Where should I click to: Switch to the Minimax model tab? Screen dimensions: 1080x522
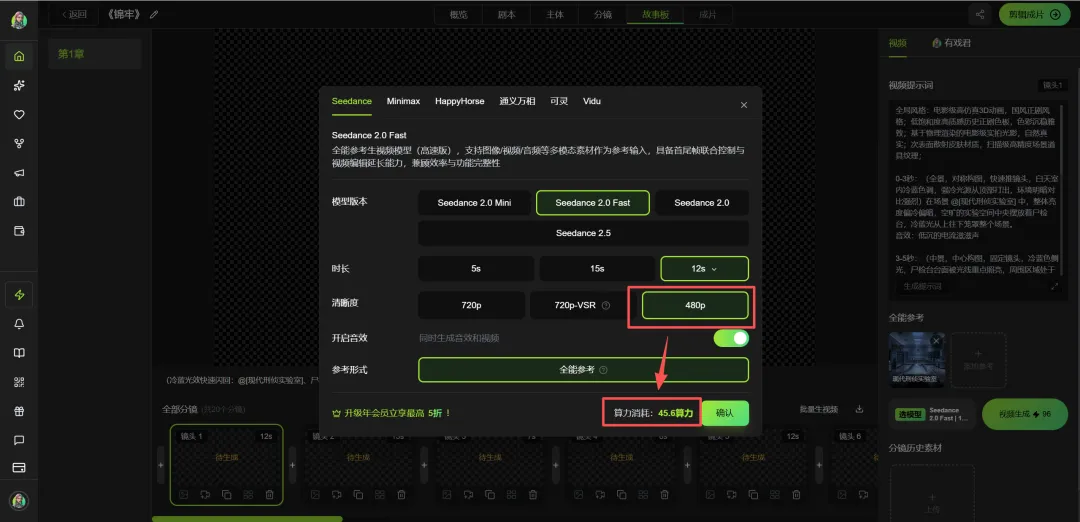pos(403,101)
